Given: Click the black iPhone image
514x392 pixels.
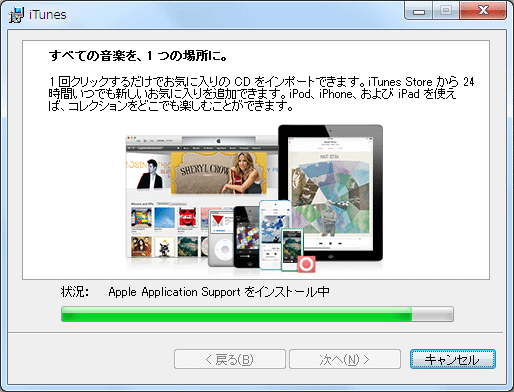Looking at the screenshot, I should click(247, 237).
